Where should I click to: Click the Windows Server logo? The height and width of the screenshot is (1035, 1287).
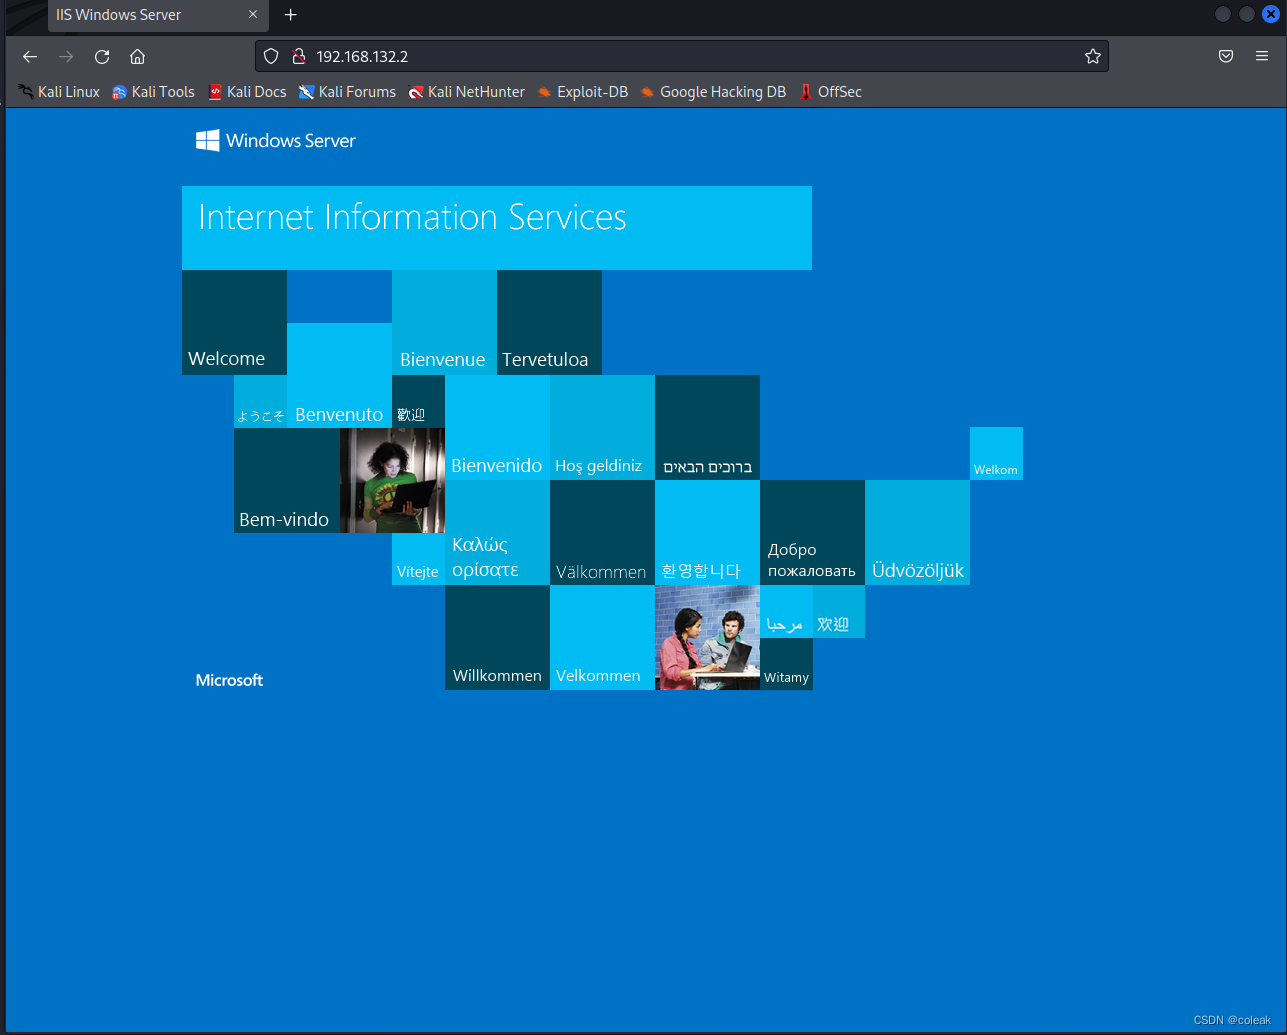pos(276,141)
